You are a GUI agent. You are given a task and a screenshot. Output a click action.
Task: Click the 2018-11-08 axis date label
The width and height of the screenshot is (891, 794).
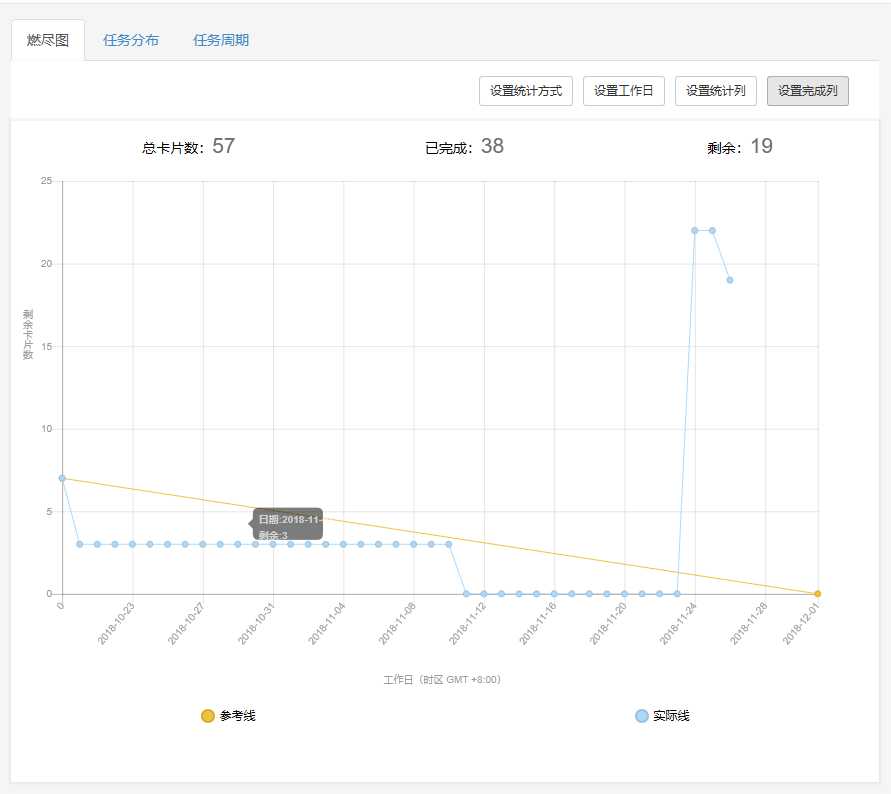pos(397,623)
